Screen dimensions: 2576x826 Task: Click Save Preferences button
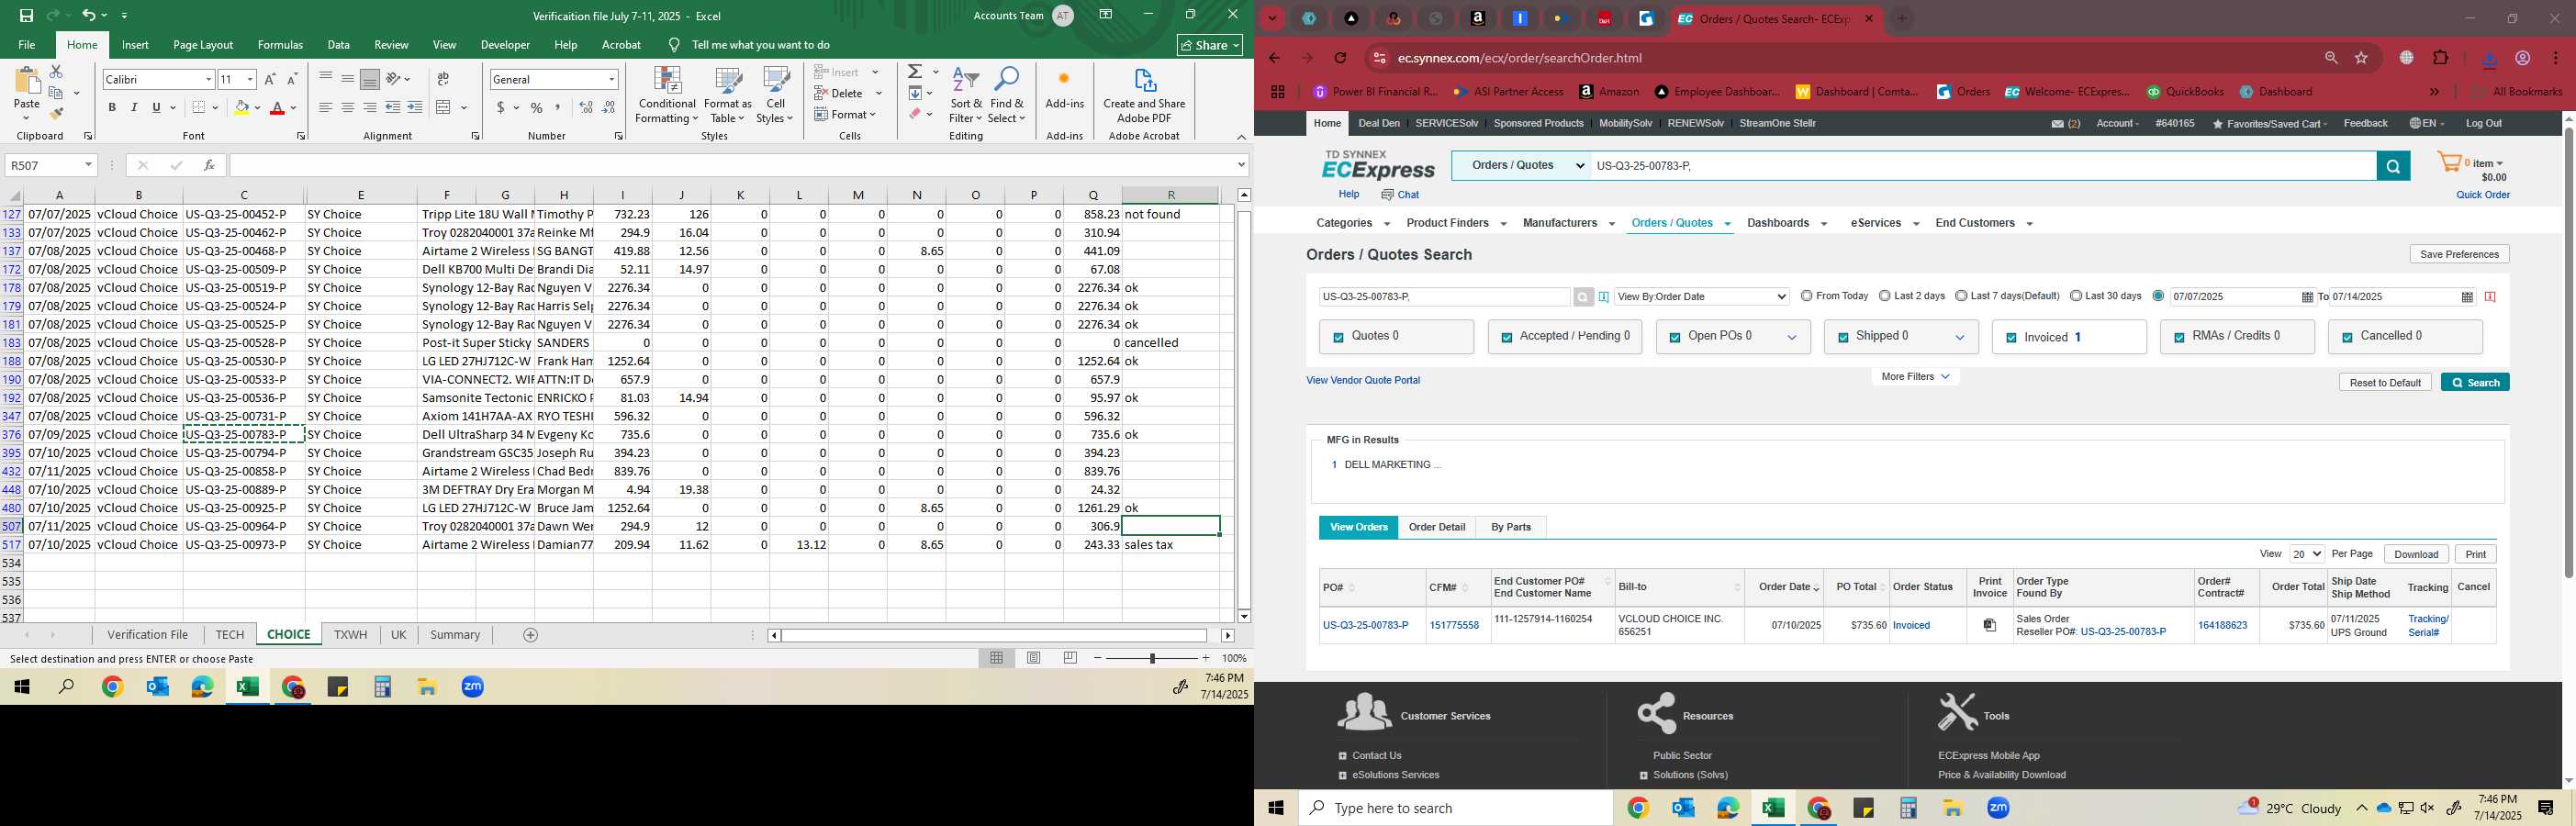coord(2459,254)
